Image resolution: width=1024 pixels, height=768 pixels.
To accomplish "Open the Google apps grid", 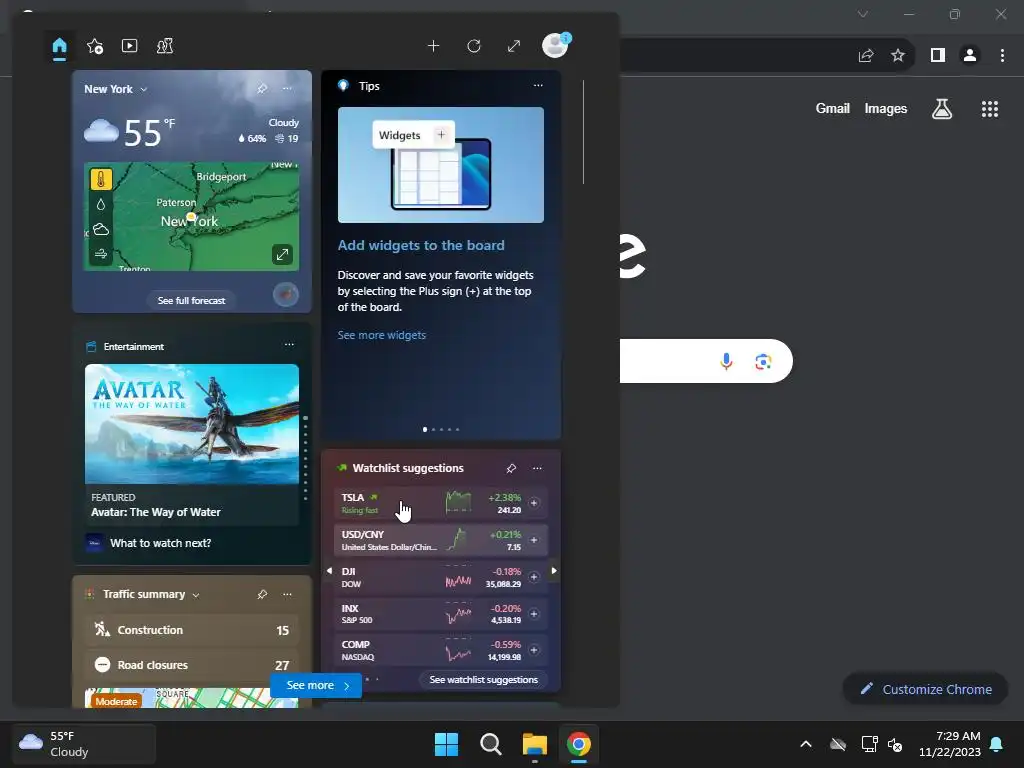I will point(989,109).
